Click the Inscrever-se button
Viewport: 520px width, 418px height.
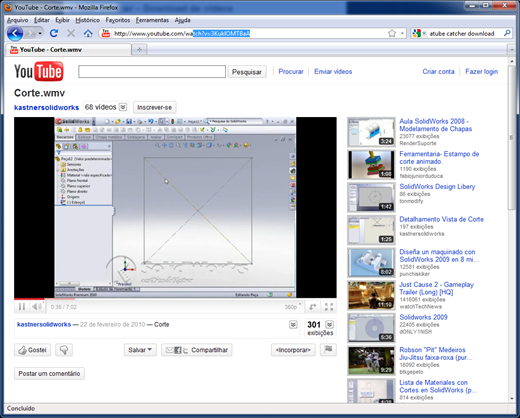click(x=154, y=107)
